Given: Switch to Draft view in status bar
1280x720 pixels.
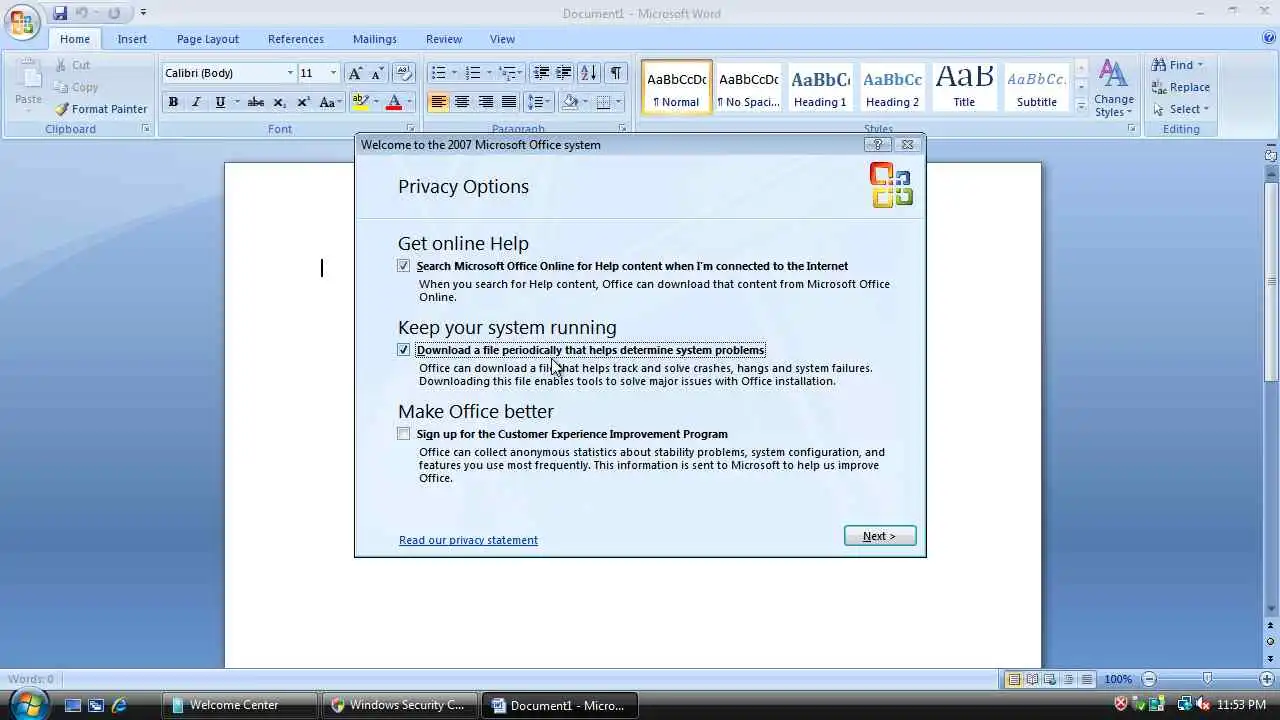Looking at the screenshot, I should [x=1086, y=679].
